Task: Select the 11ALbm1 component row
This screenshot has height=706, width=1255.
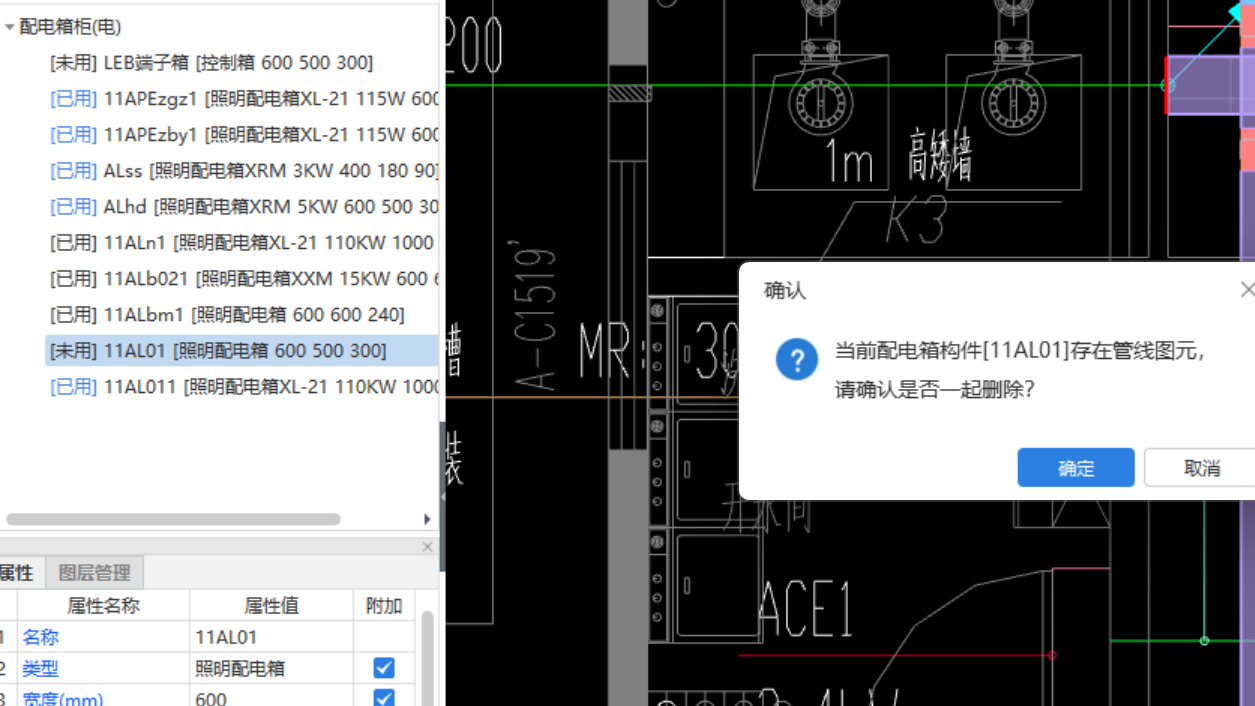Action: pos(242,315)
